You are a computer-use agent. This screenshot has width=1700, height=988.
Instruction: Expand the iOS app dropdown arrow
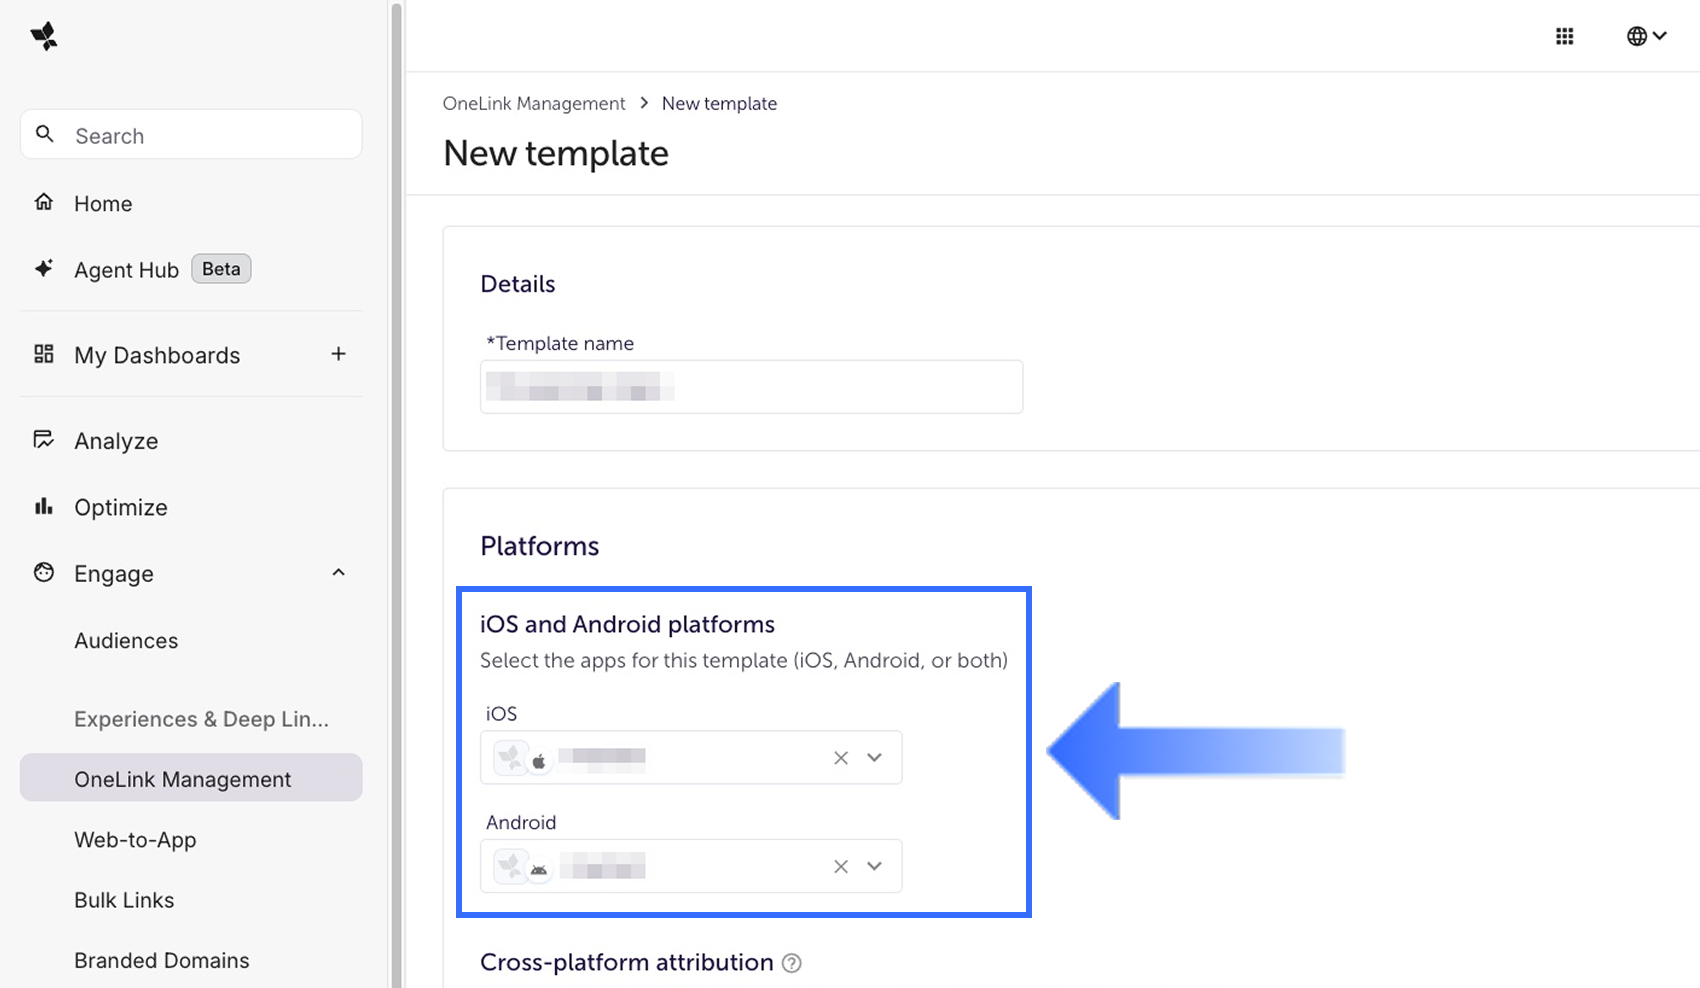coord(874,758)
